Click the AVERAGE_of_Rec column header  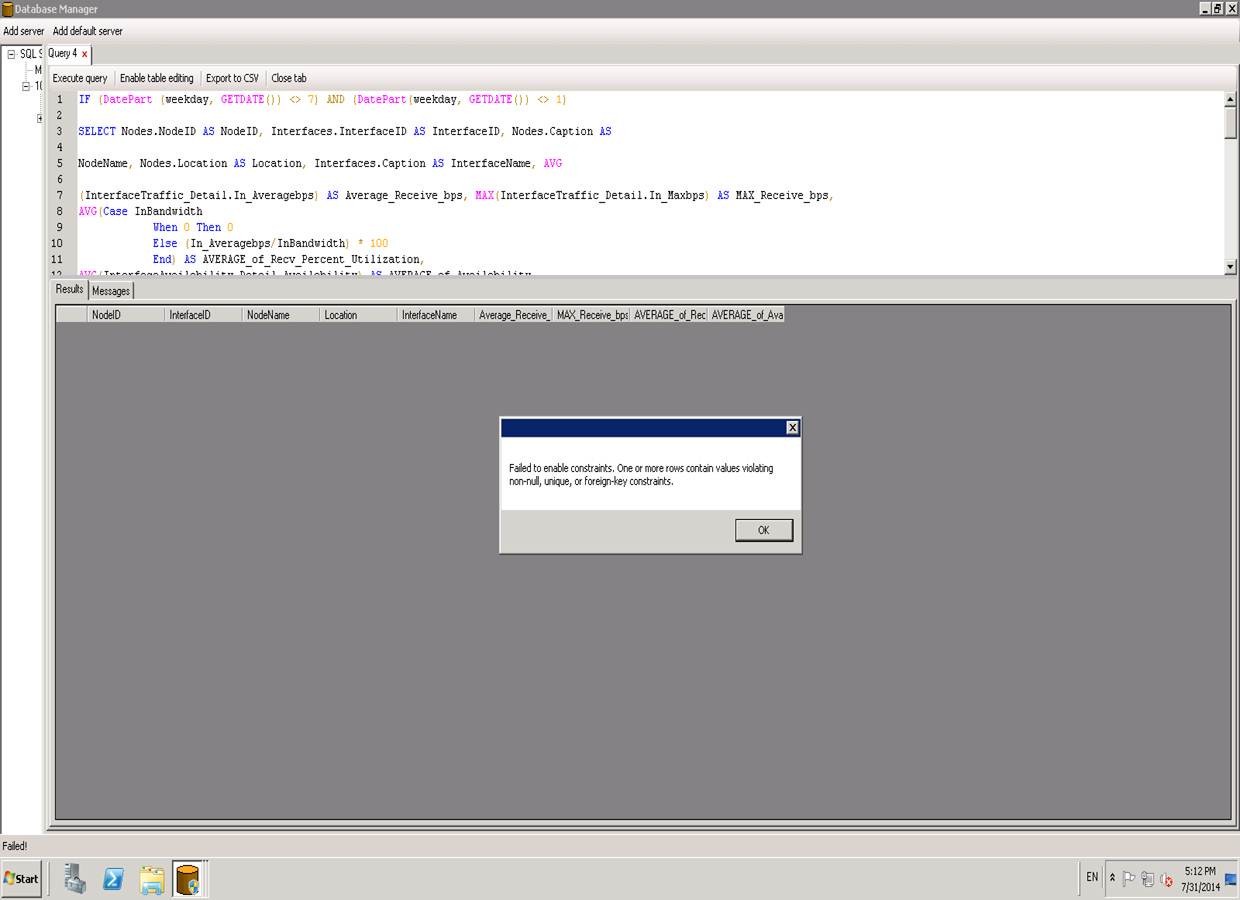pyautogui.click(x=669, y=314)
